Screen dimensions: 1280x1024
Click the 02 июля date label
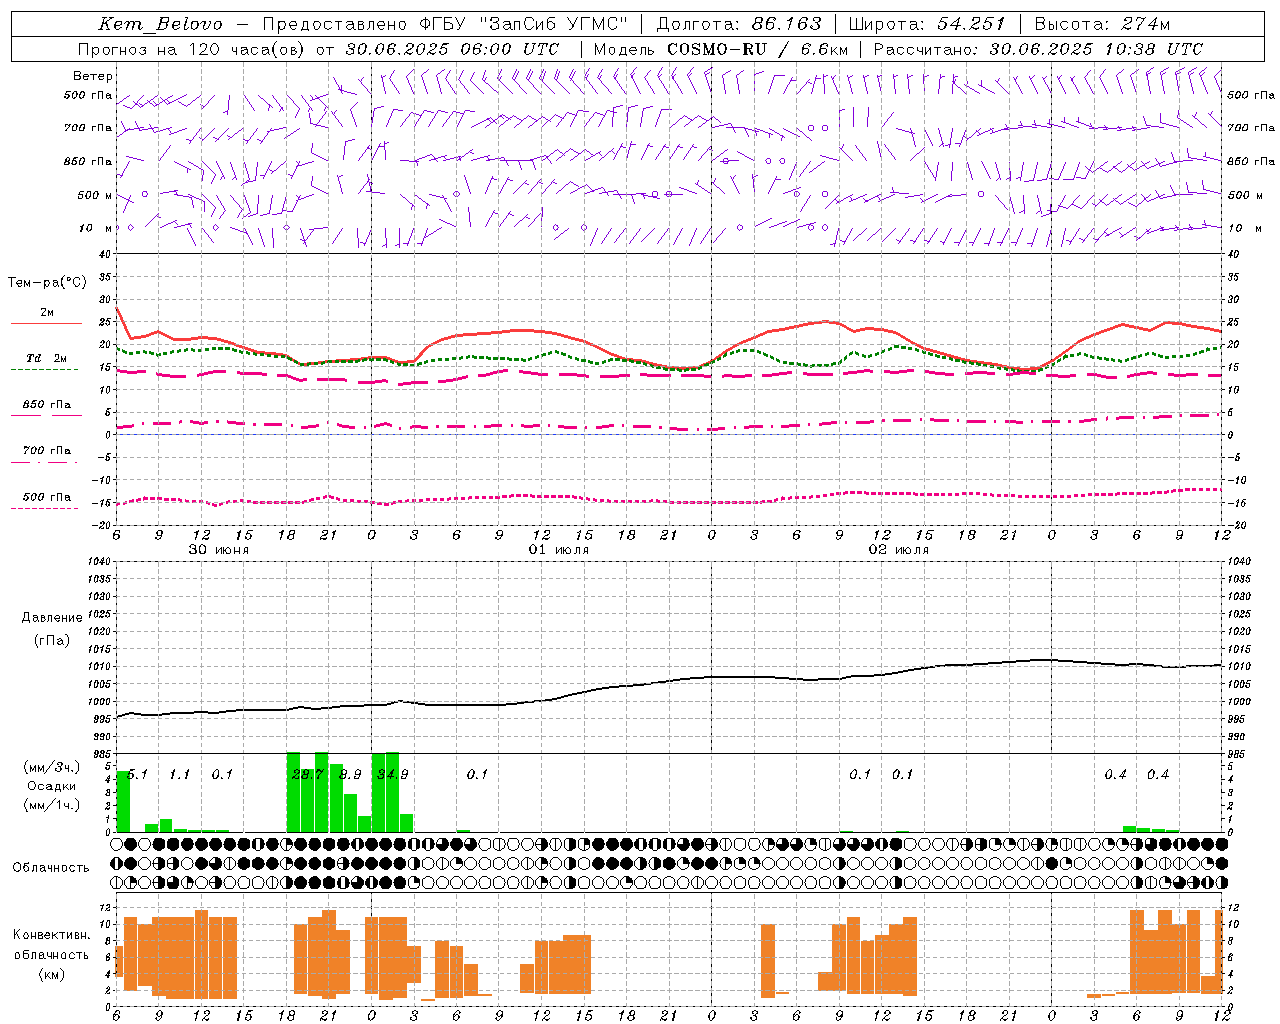tap(899, 550)
